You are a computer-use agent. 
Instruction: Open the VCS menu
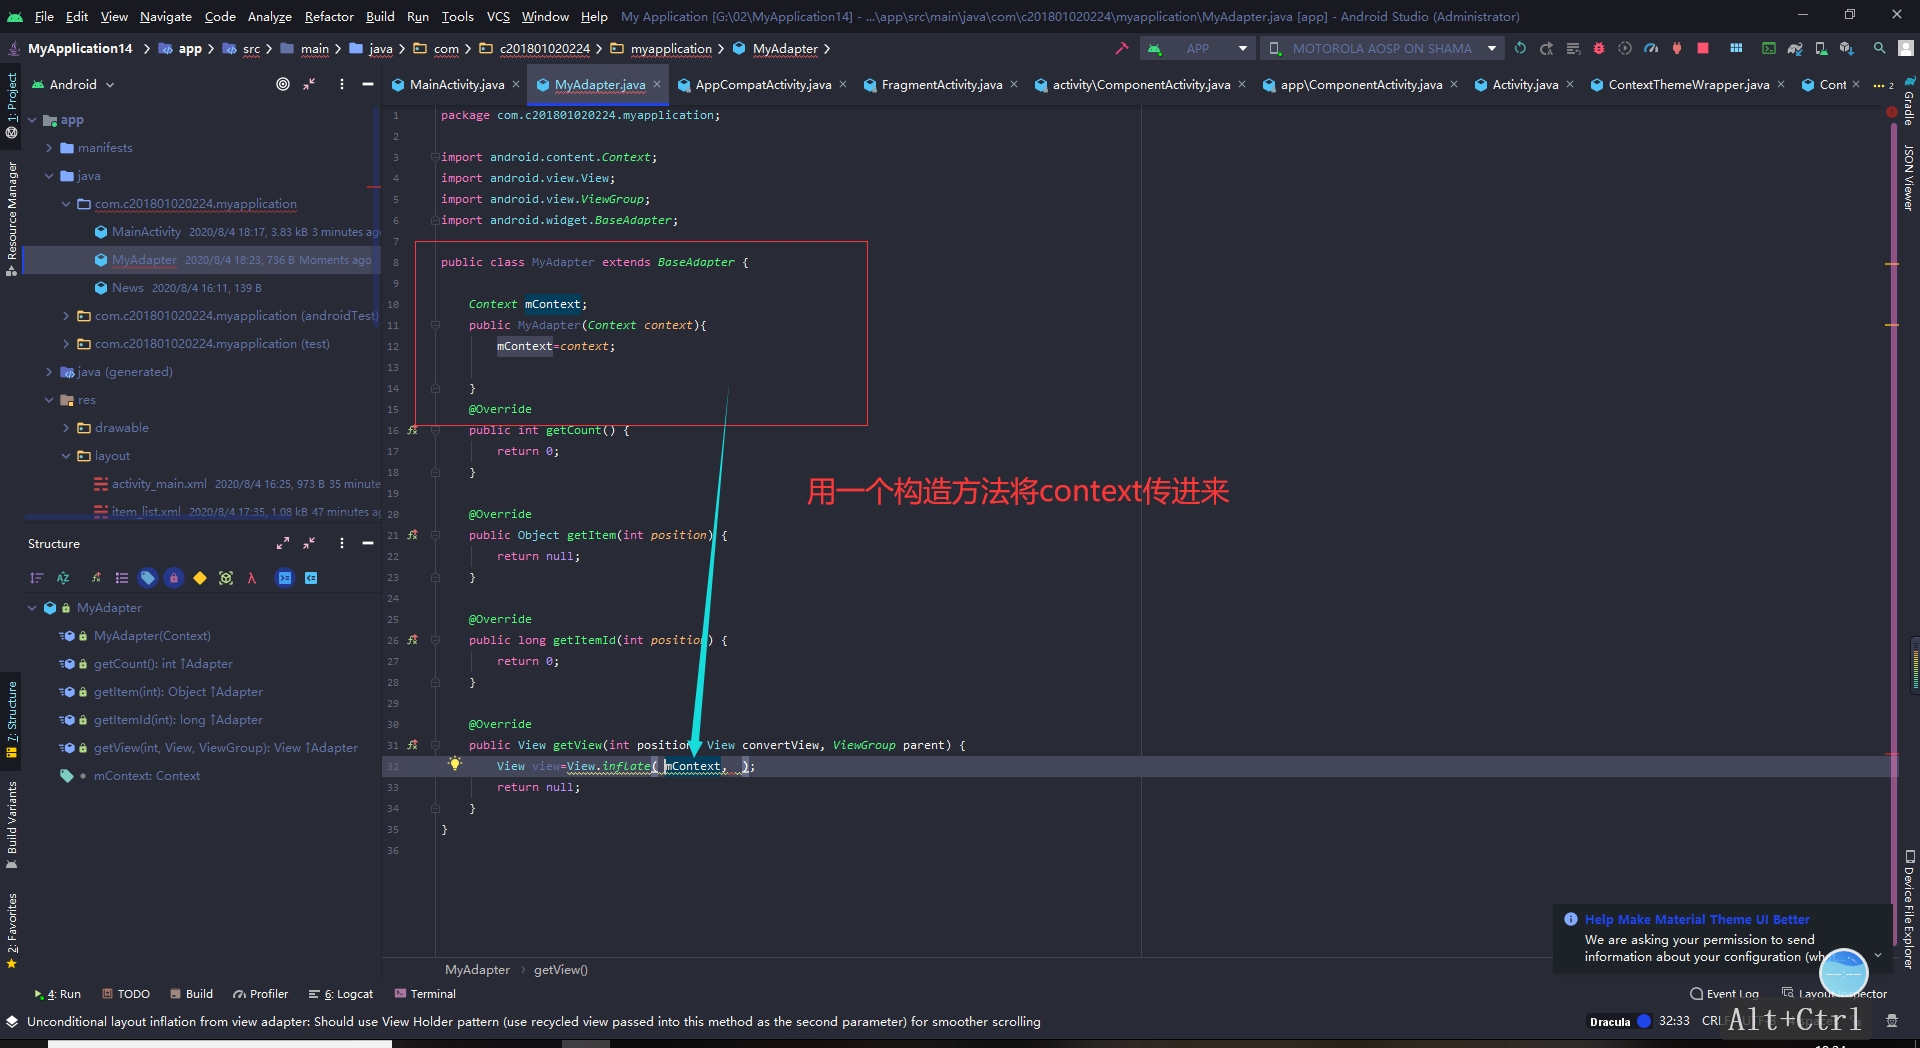(498, 16)
